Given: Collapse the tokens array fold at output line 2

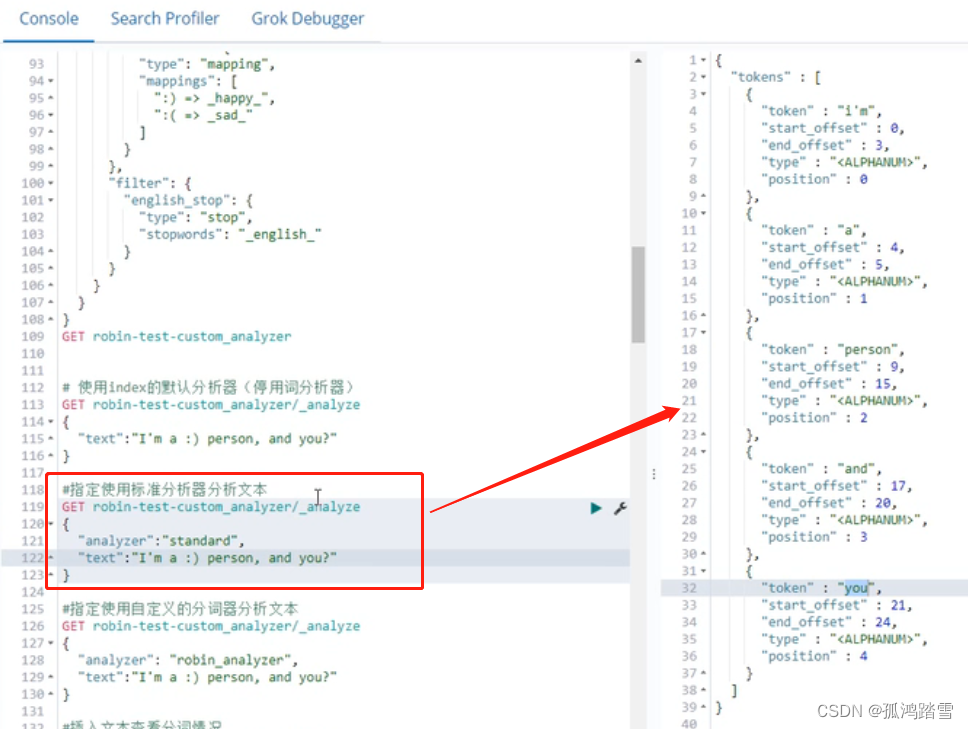Looking at the screenshot, I should [x=703, y=77].
